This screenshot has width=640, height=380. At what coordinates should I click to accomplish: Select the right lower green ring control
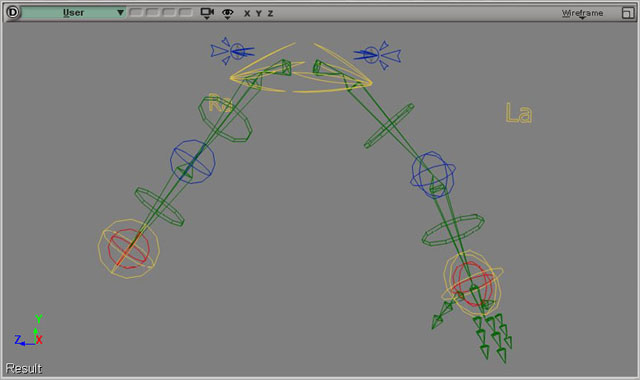[x=453, y=230]
